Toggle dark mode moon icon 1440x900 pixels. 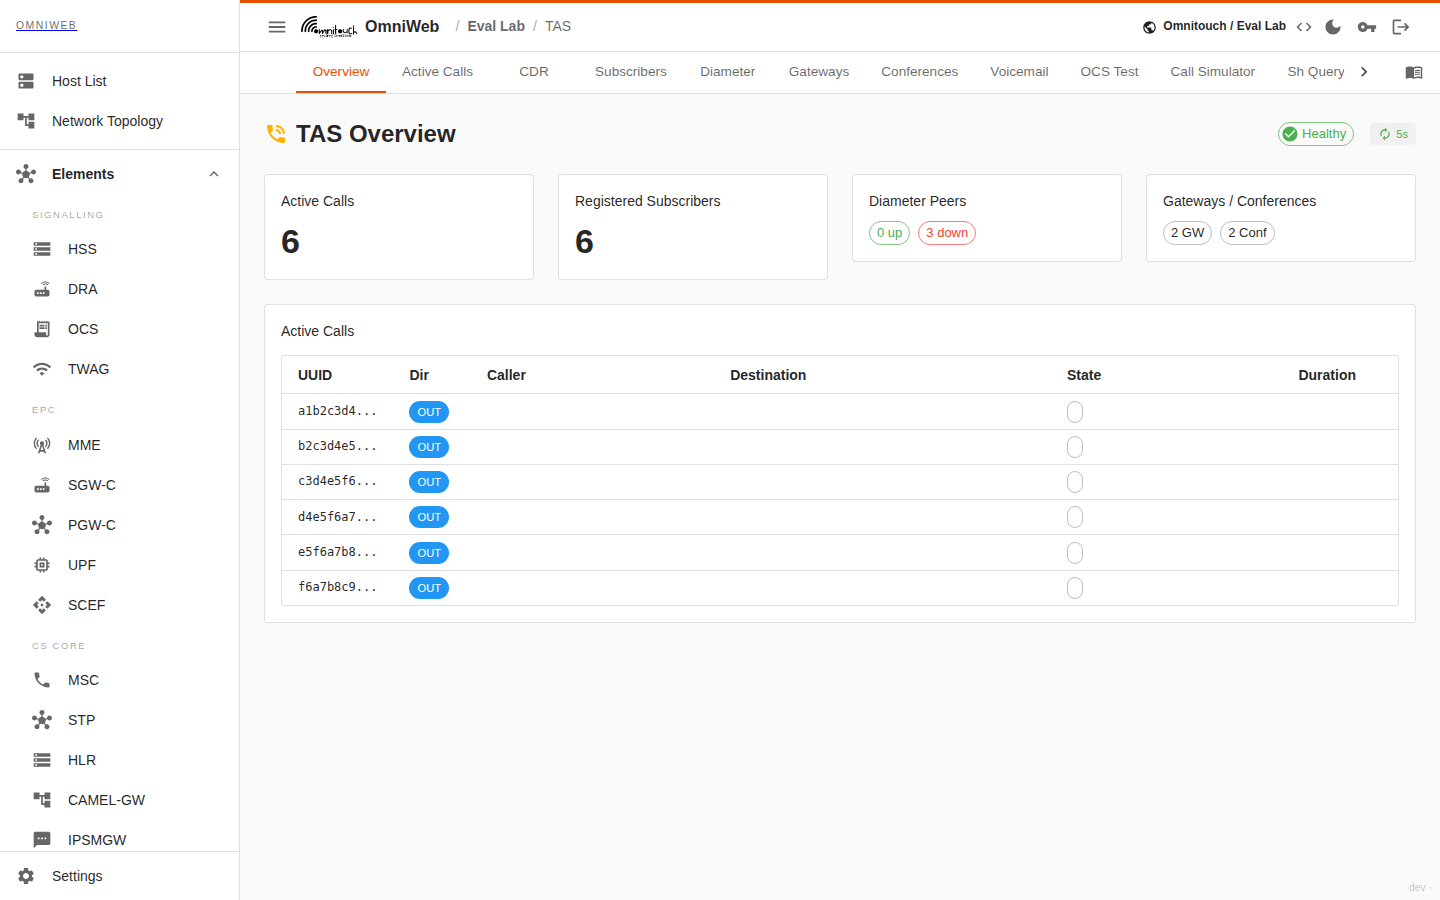[1333, 27]
